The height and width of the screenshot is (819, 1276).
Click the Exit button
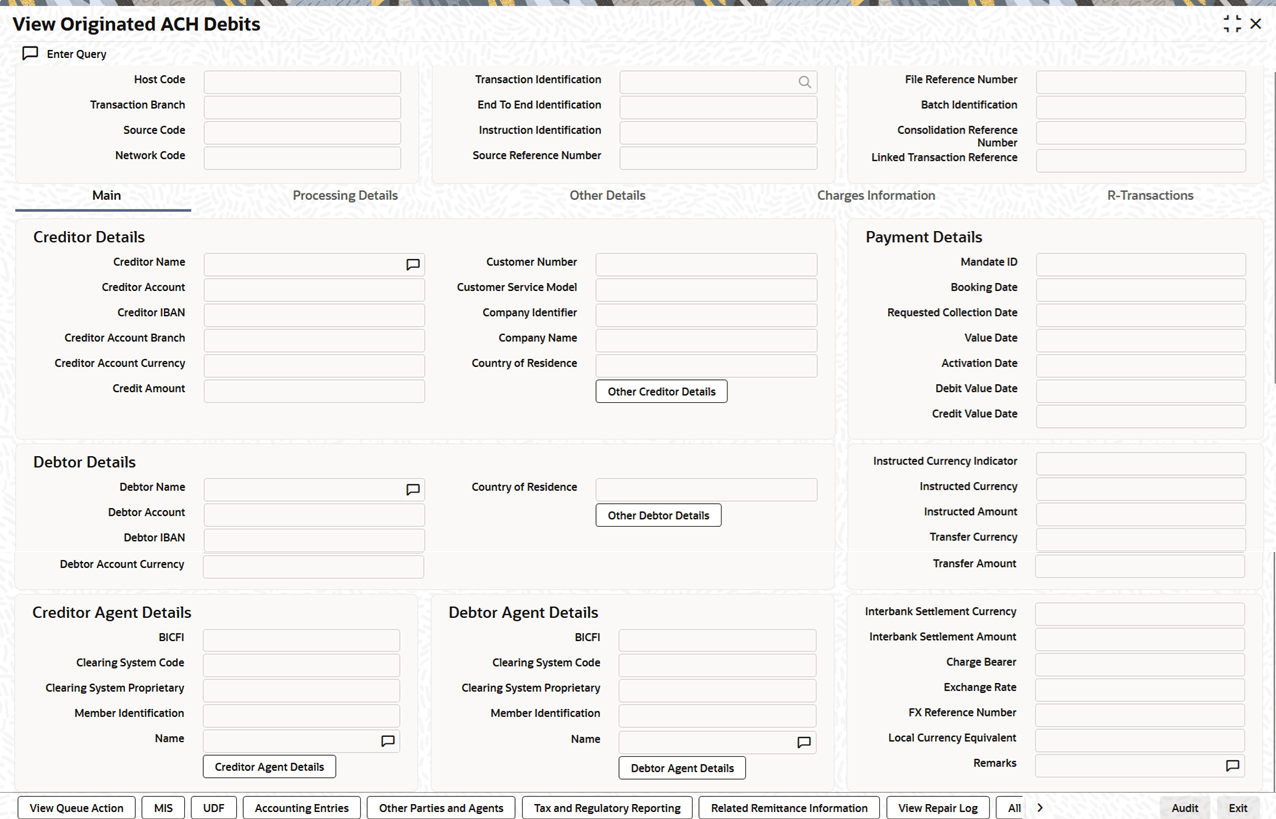tap(1238, 808)
